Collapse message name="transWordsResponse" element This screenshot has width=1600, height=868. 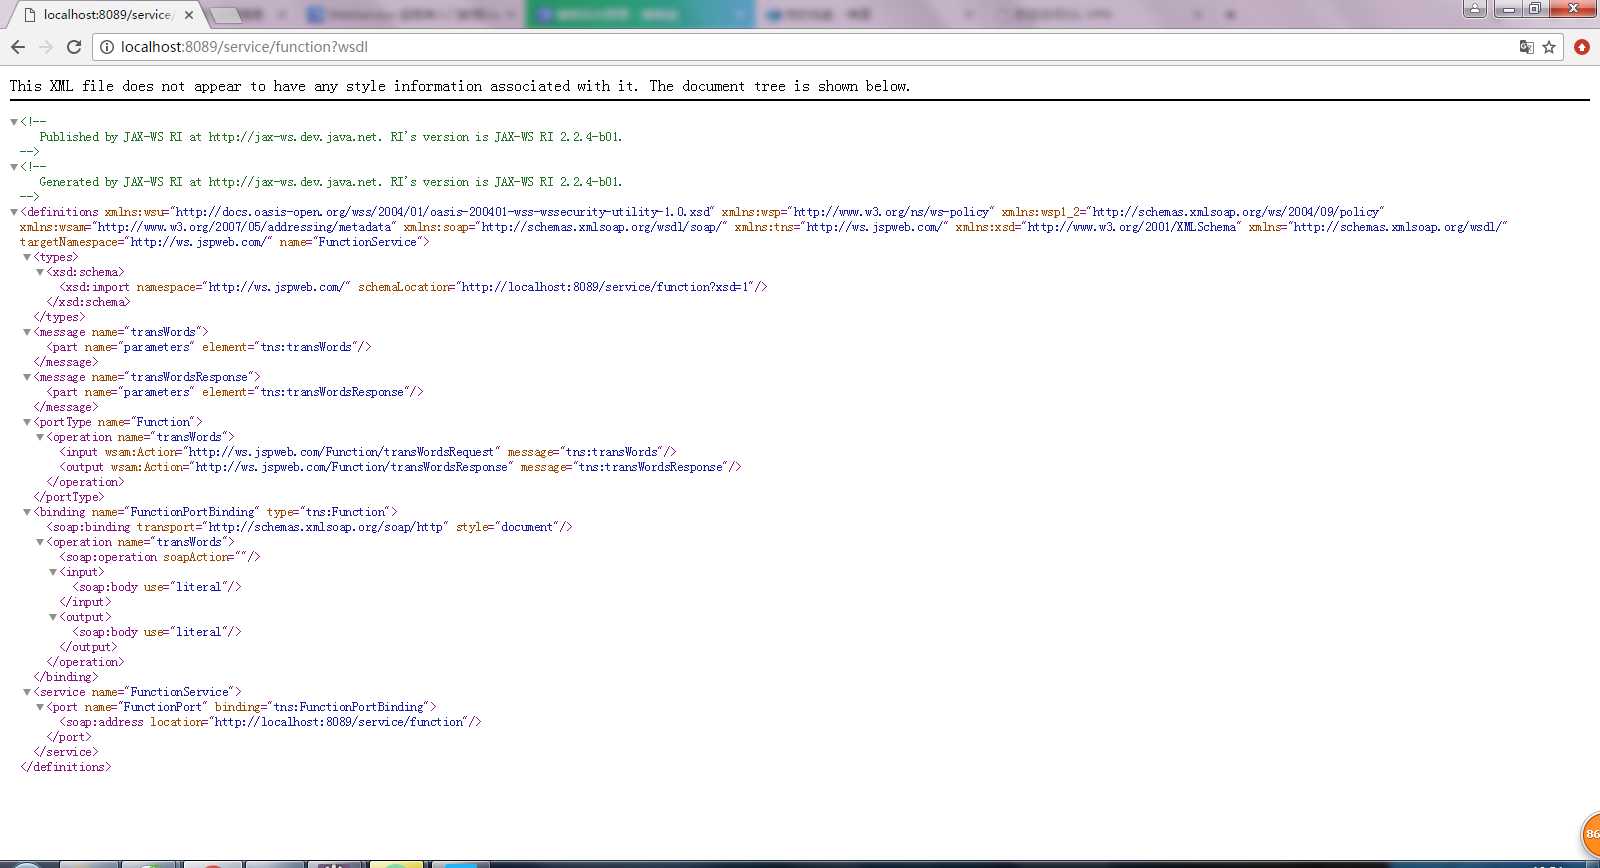[x=27, y=377]
